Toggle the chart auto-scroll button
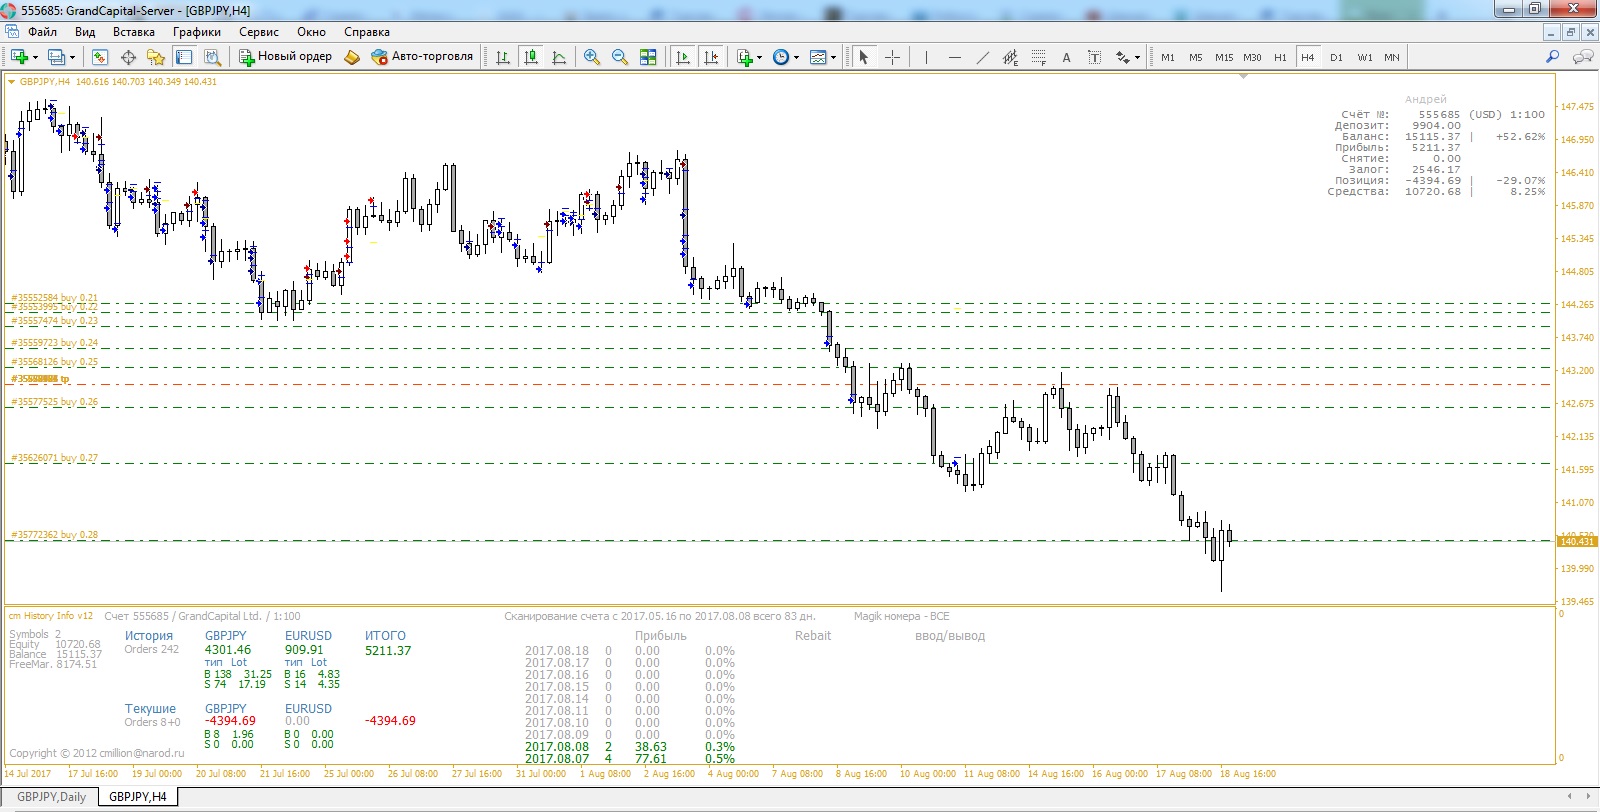The image size is (1600, 812). pos(683,57)
